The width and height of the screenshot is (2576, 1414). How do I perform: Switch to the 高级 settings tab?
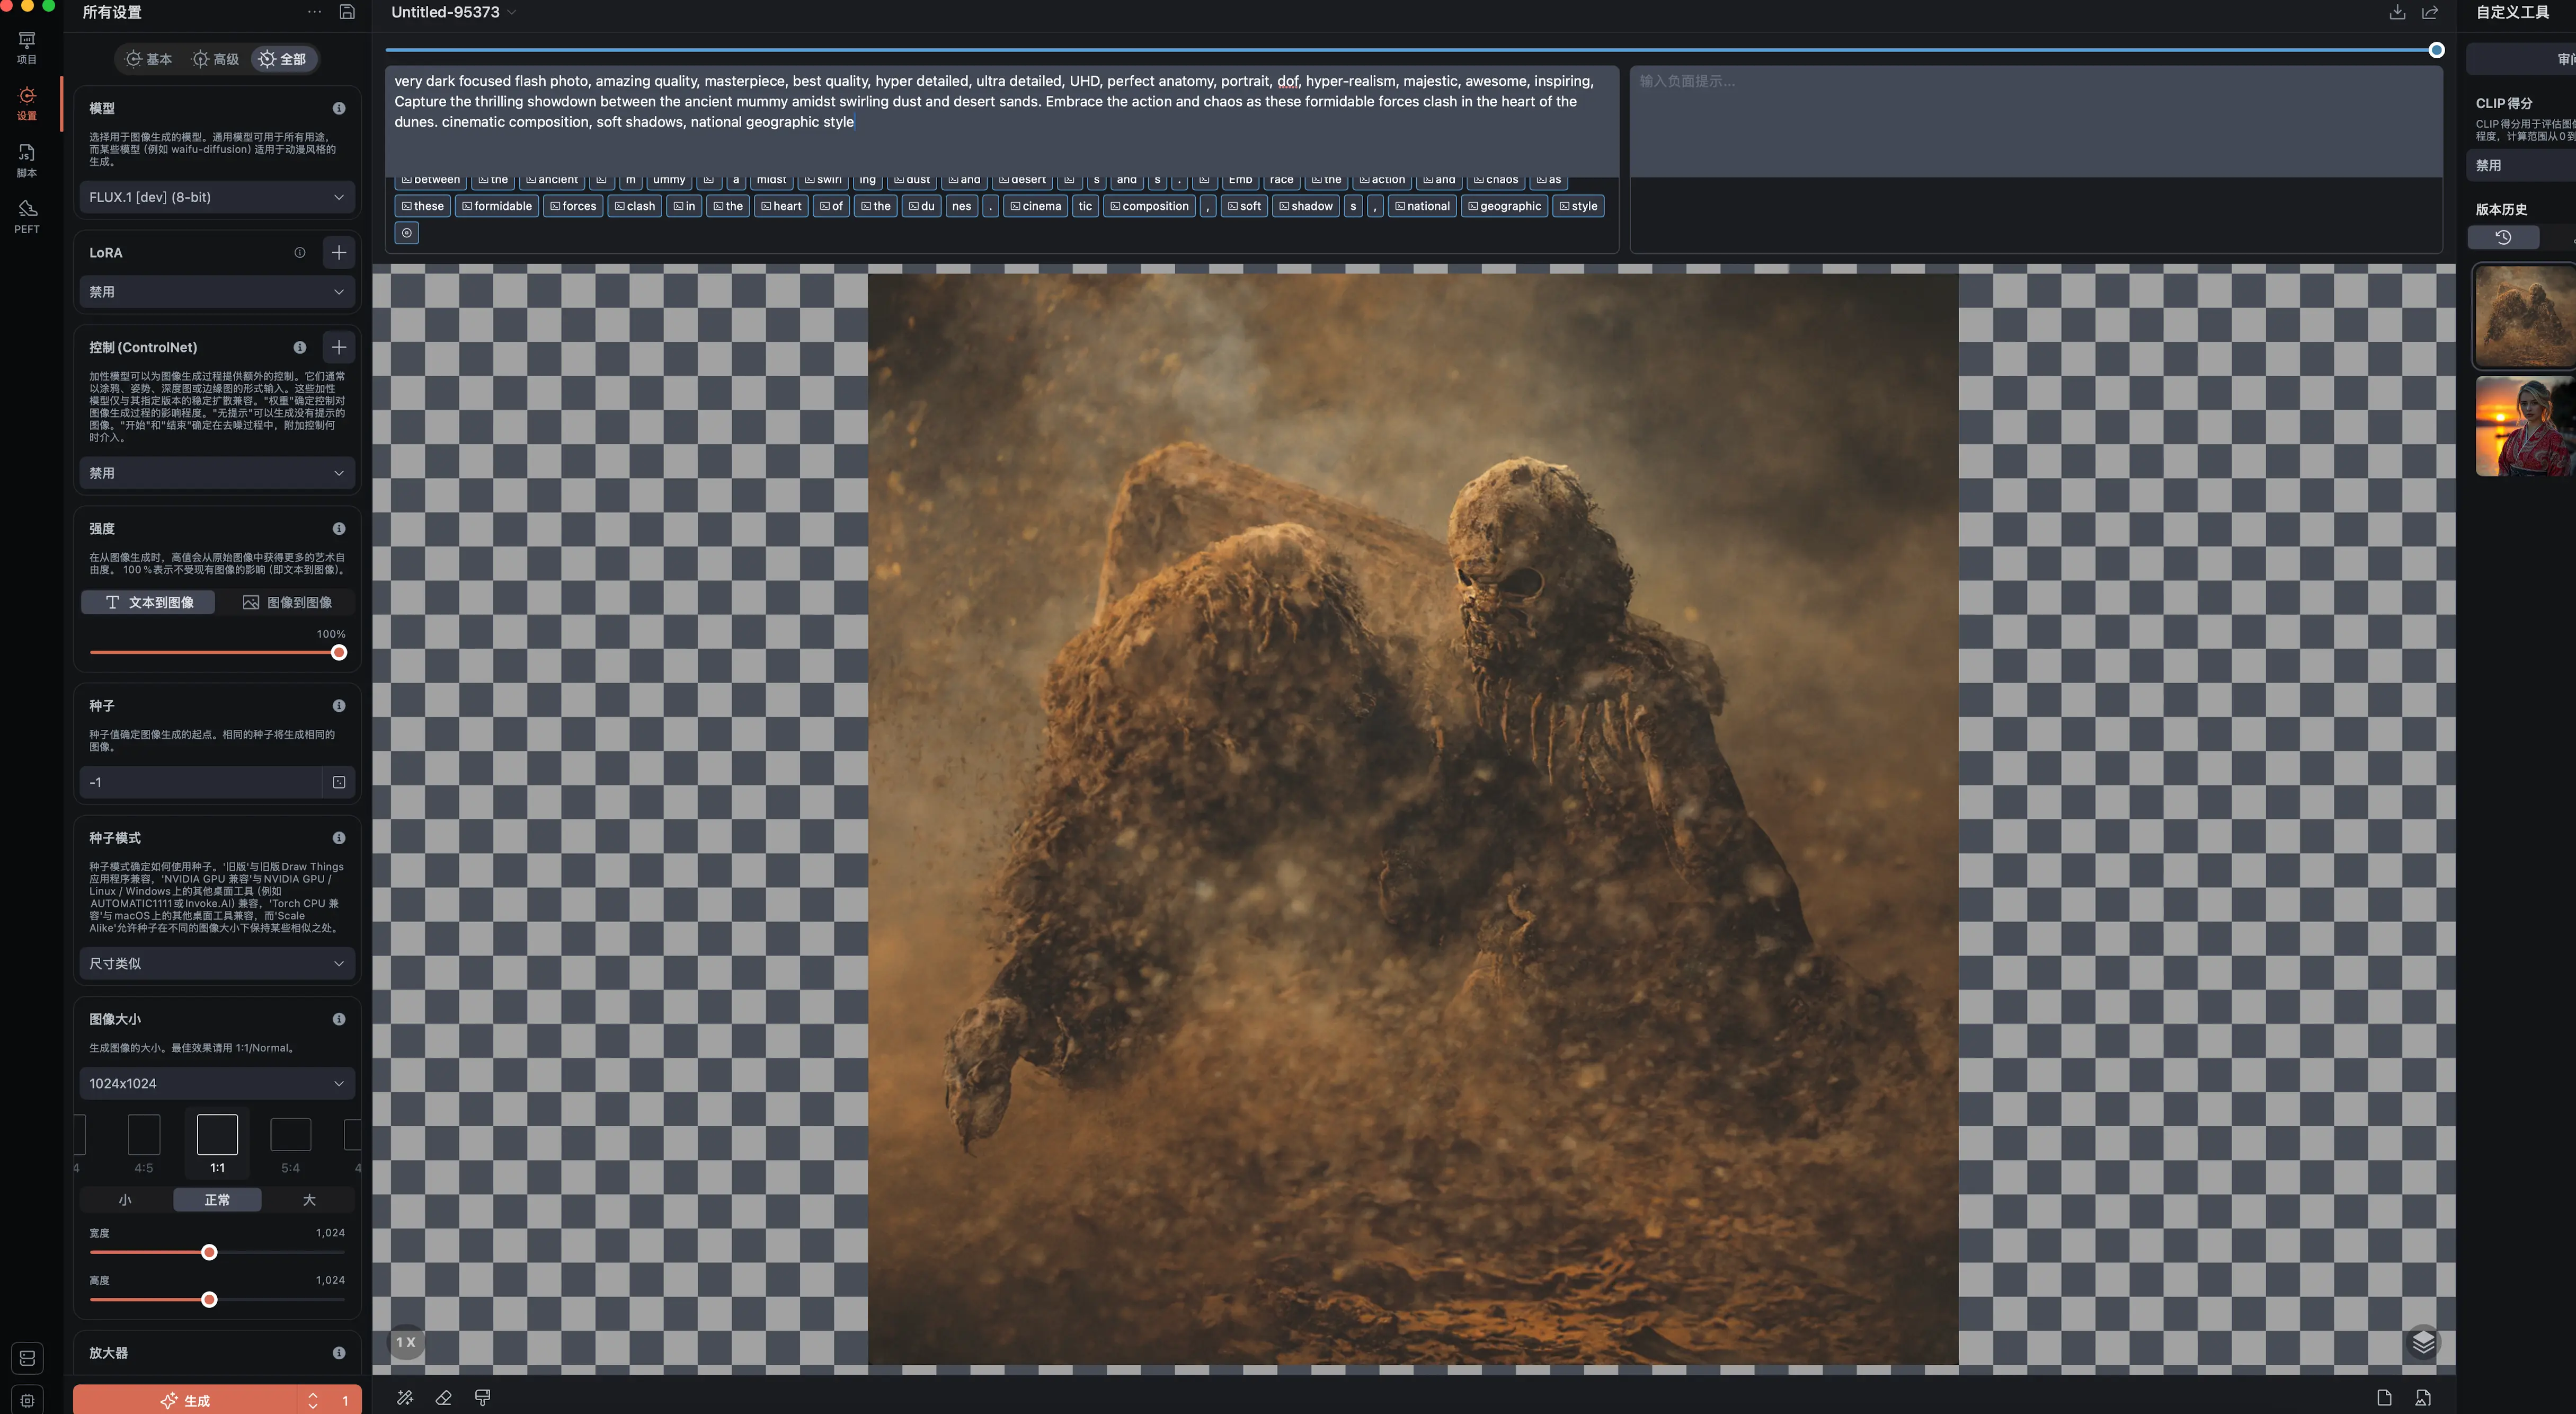[x=216, y=59]
